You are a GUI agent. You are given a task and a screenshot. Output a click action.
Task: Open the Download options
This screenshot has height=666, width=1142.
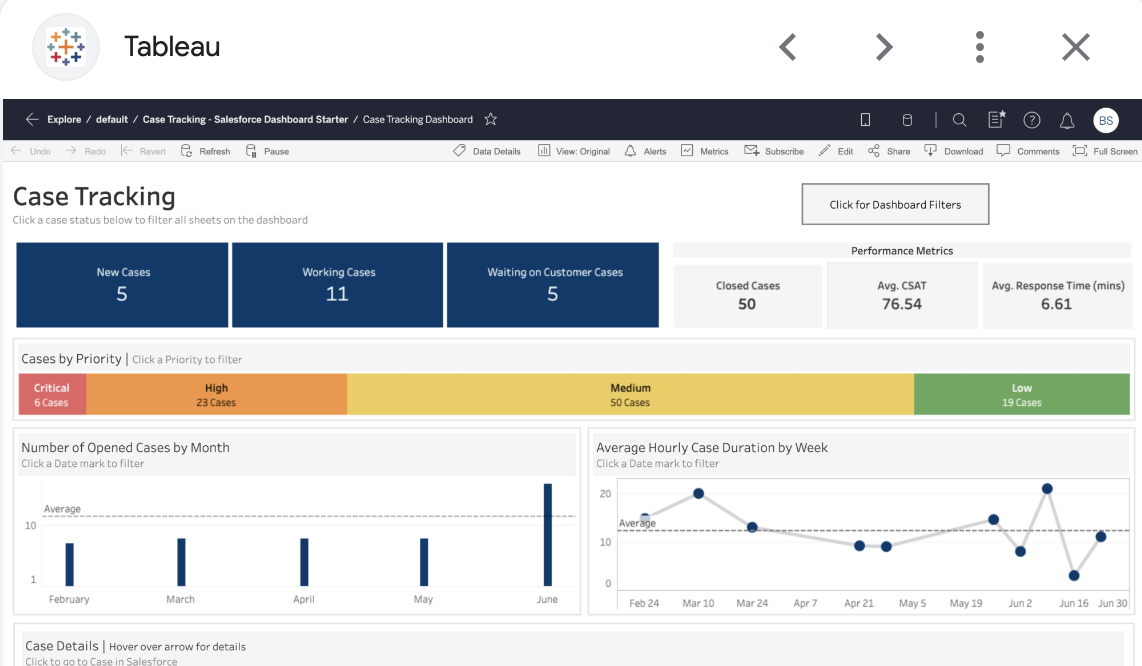tap(953, 151)
